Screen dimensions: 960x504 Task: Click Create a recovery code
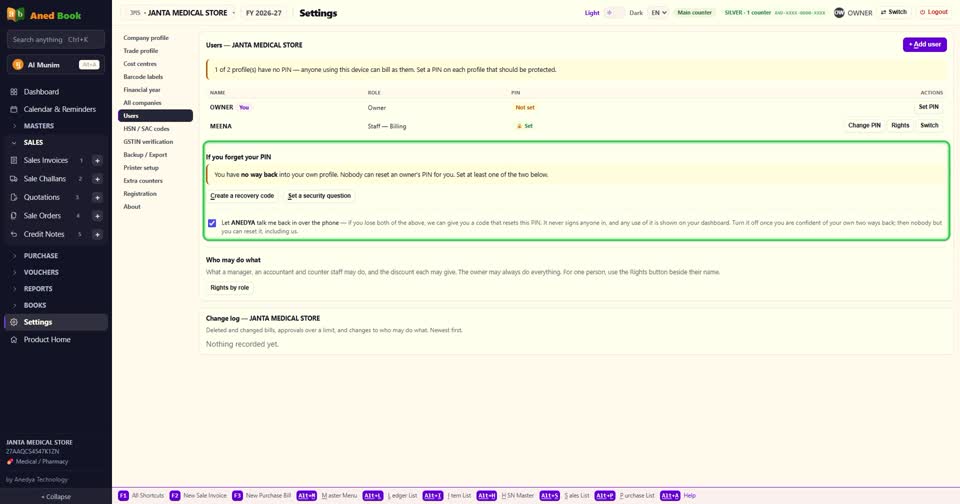[242, 196]
